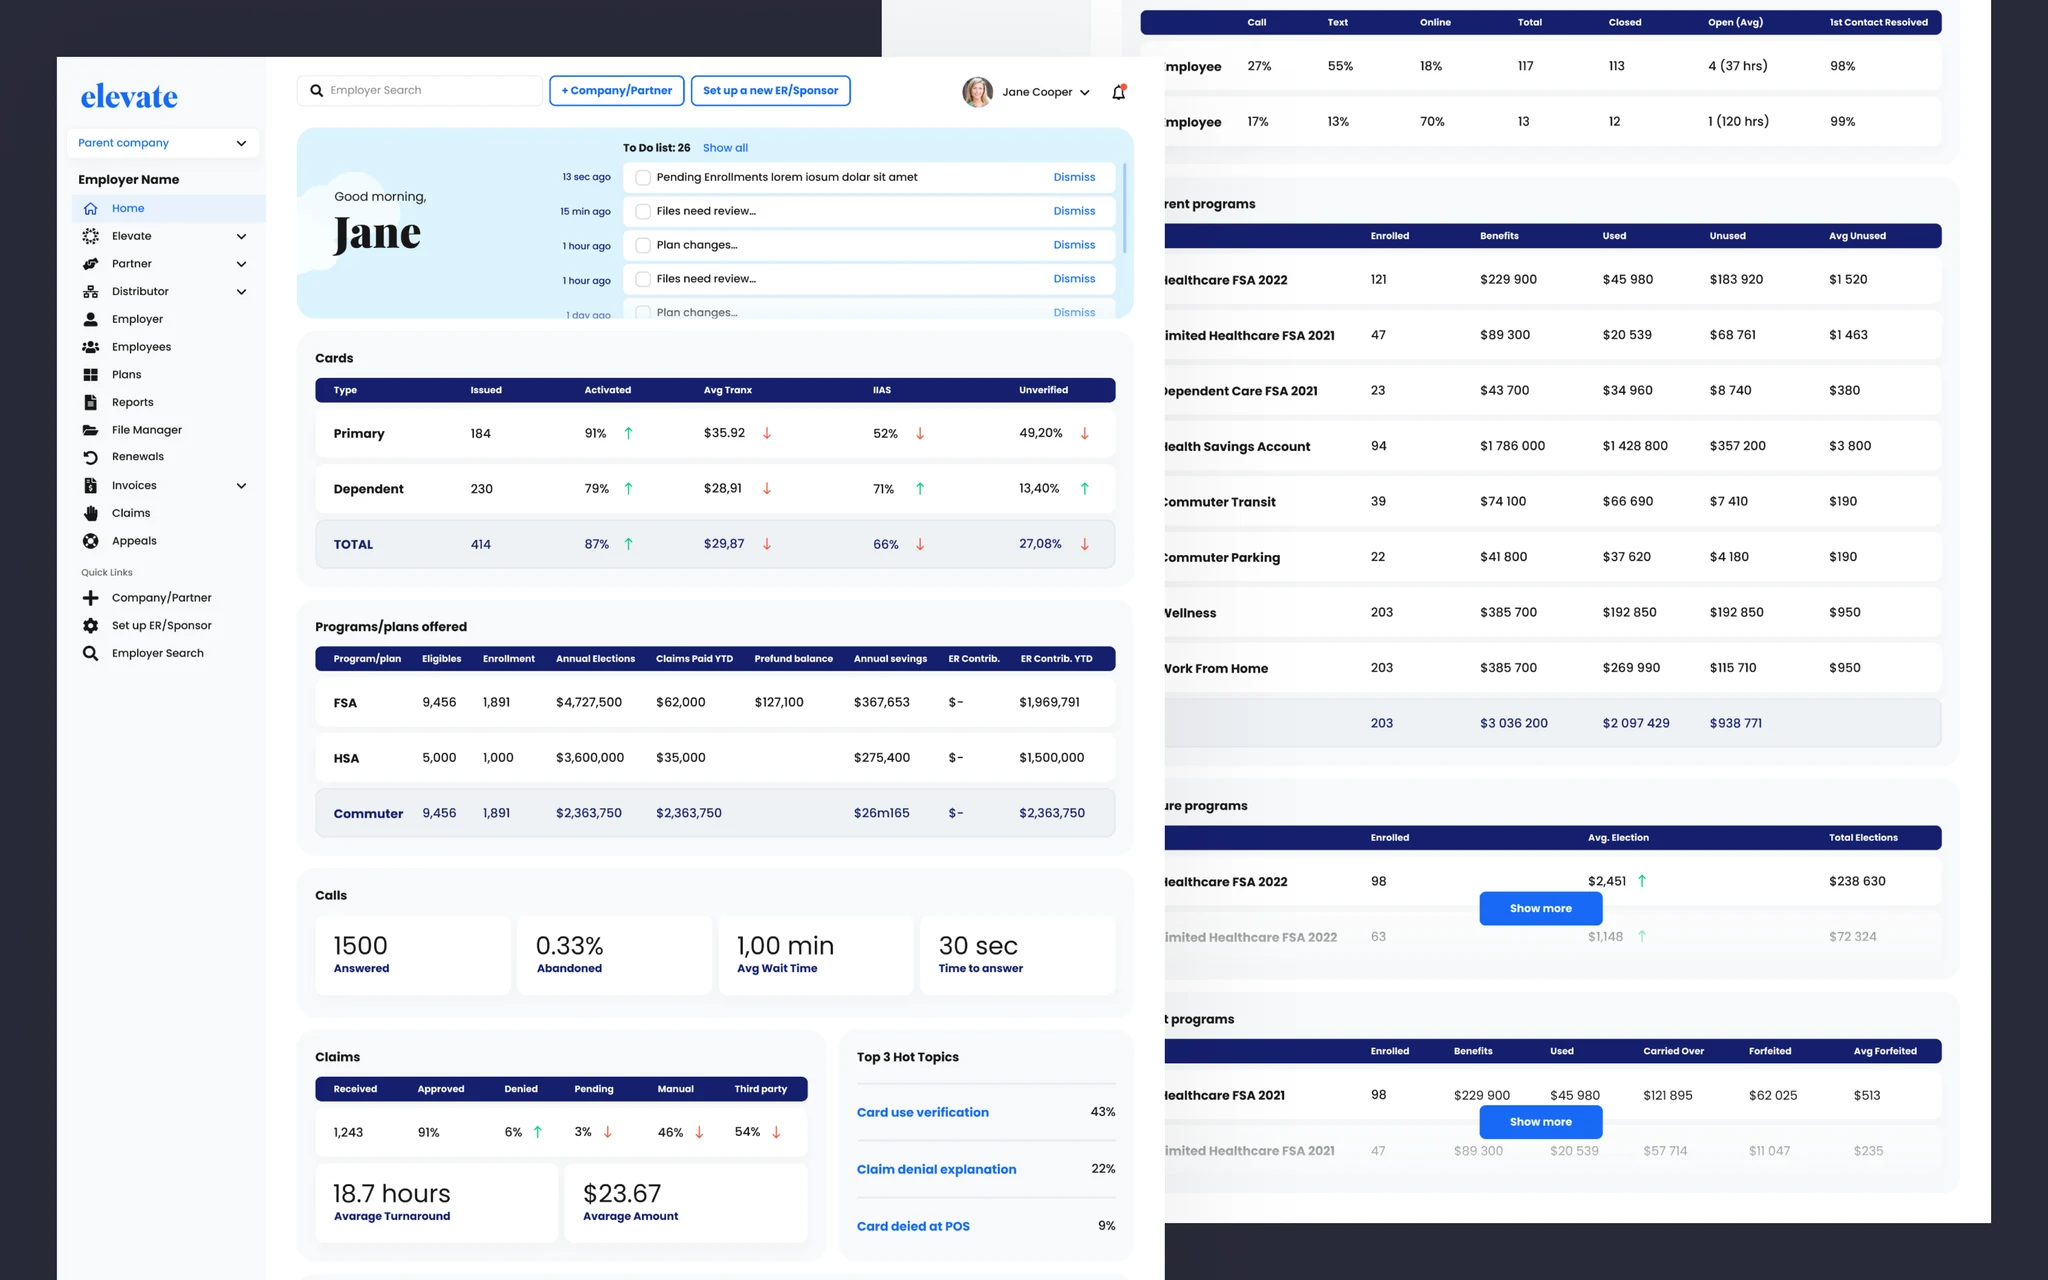
Task: Click the Employees group icon
Action: (x=90, y=347)
